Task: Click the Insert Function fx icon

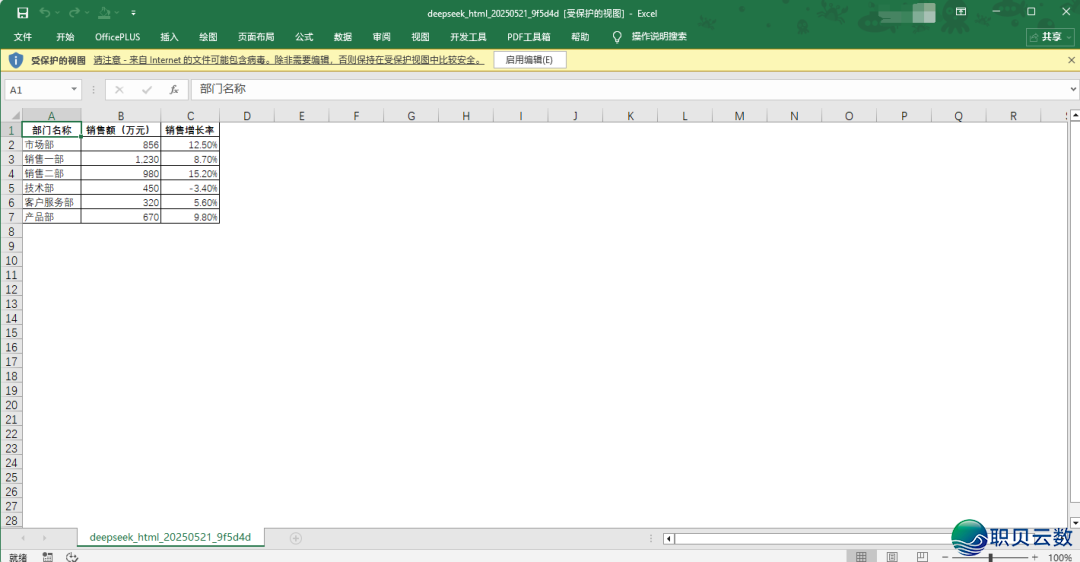Action: click(x=174, y=90)
